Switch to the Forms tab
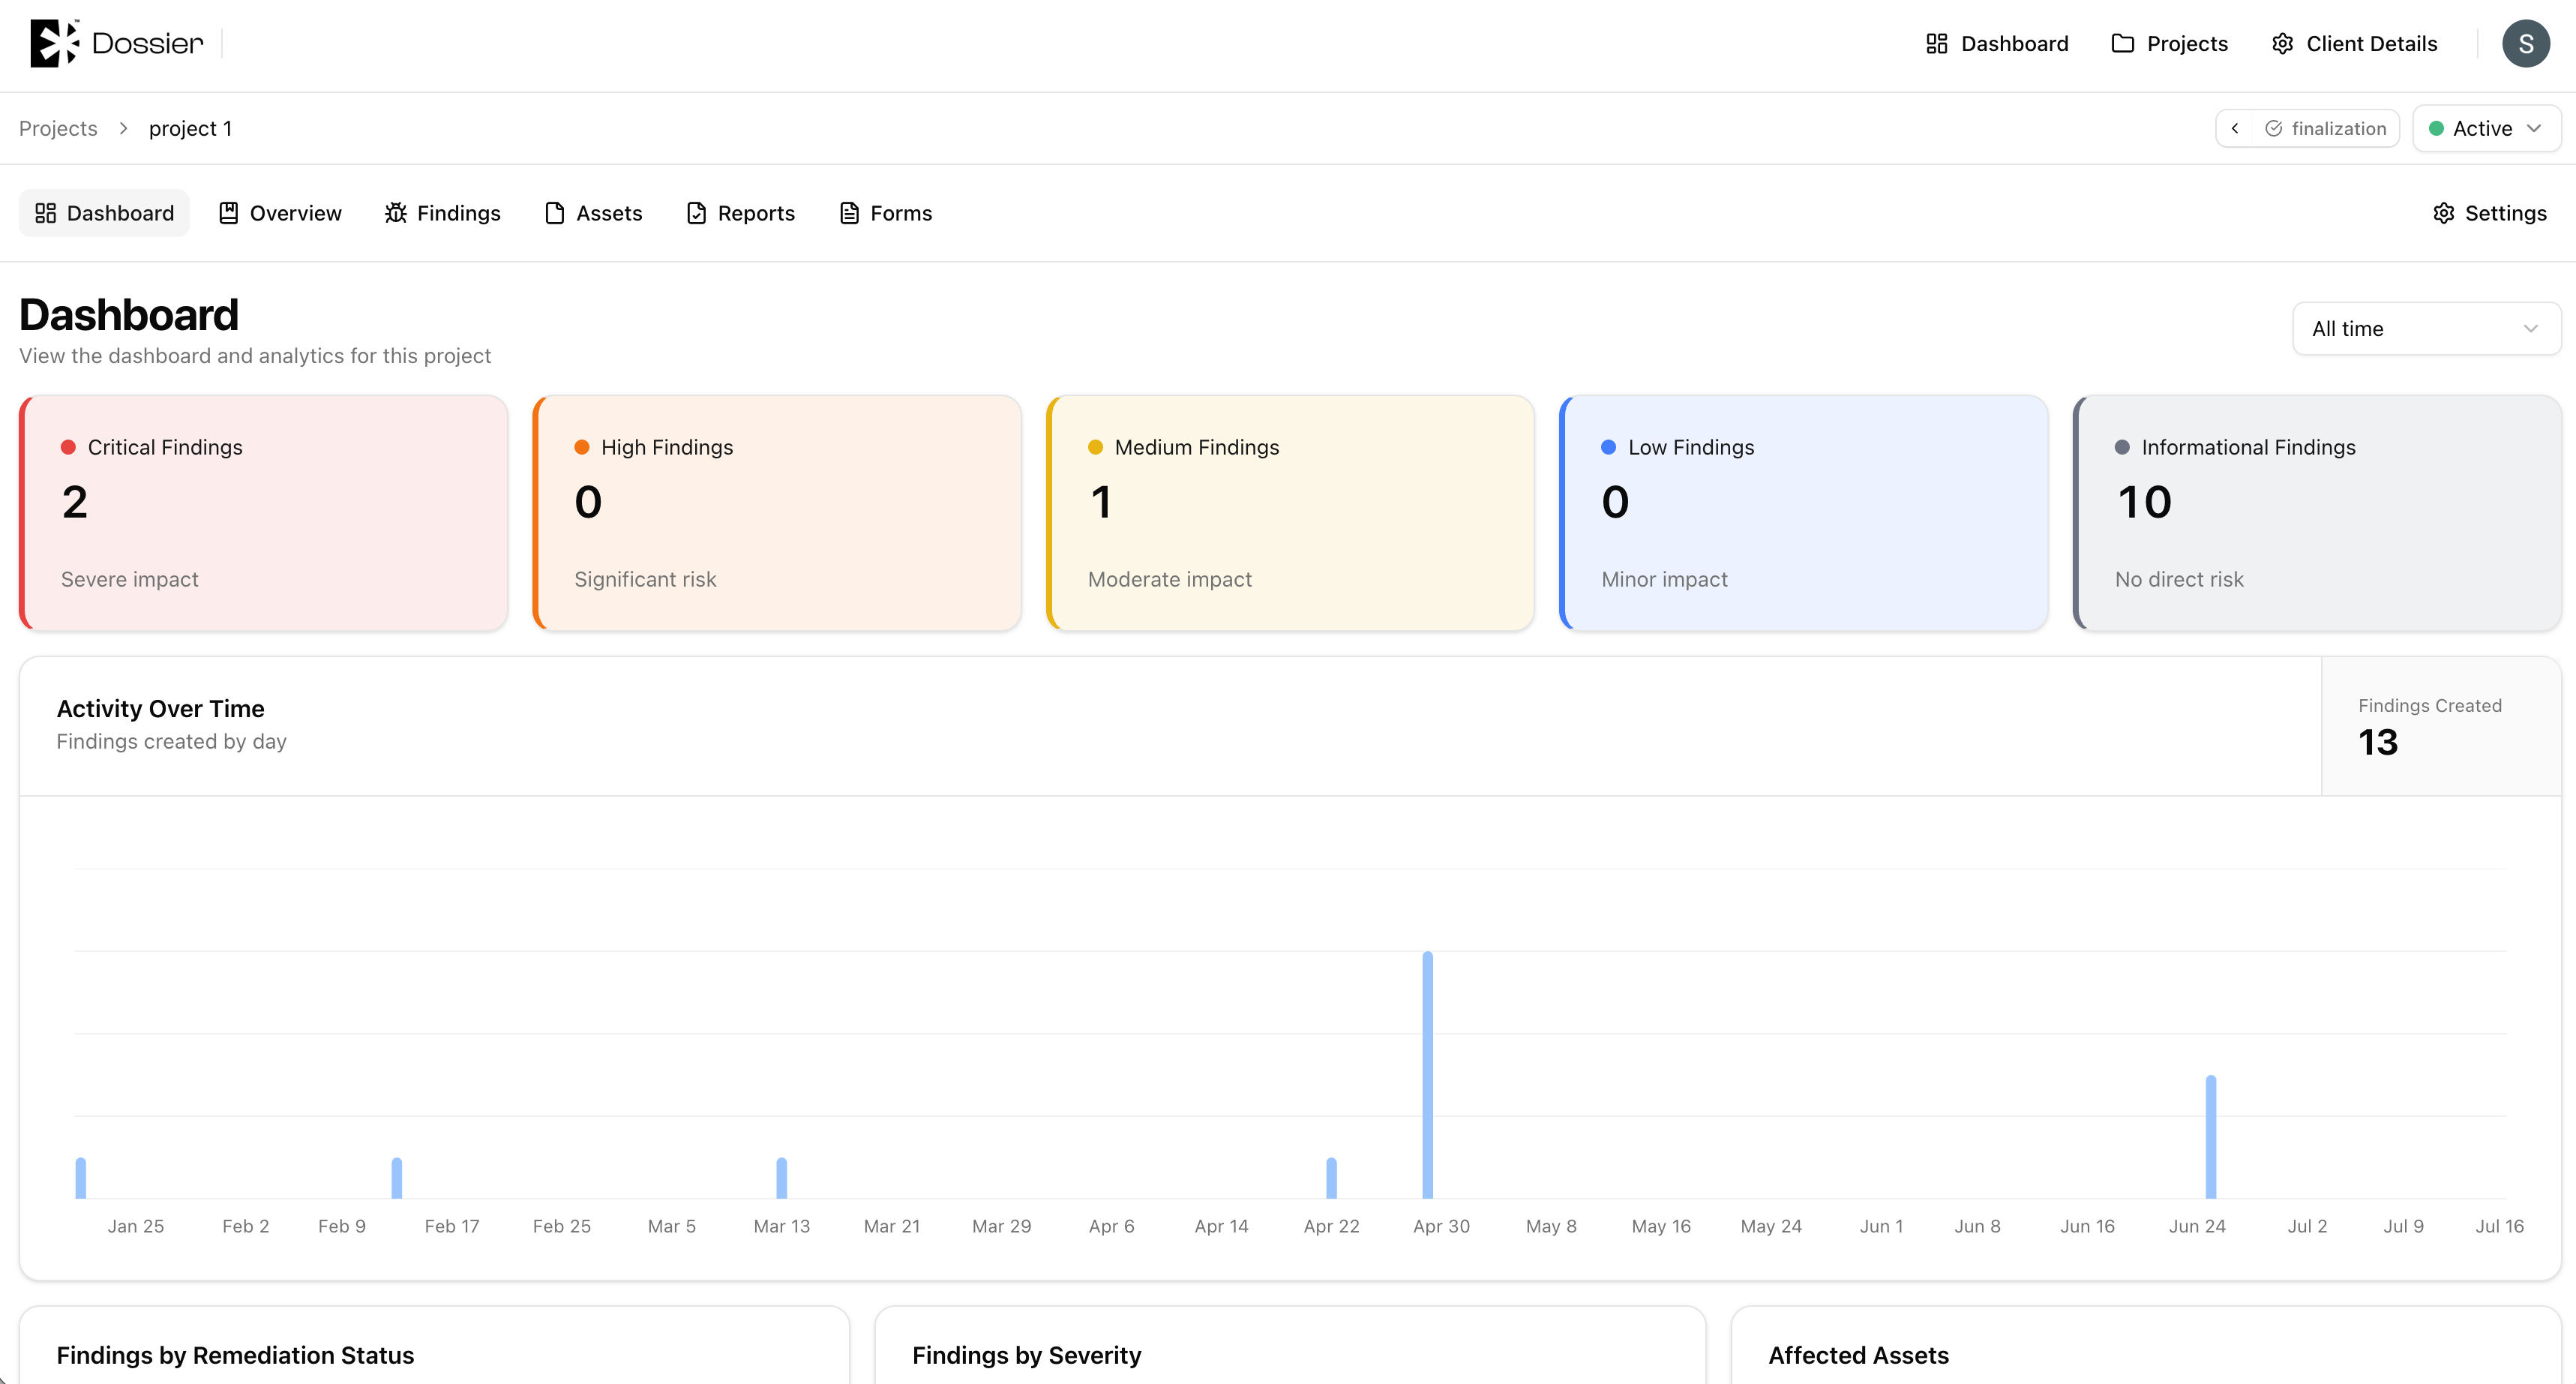 click(x=886, y=213)
